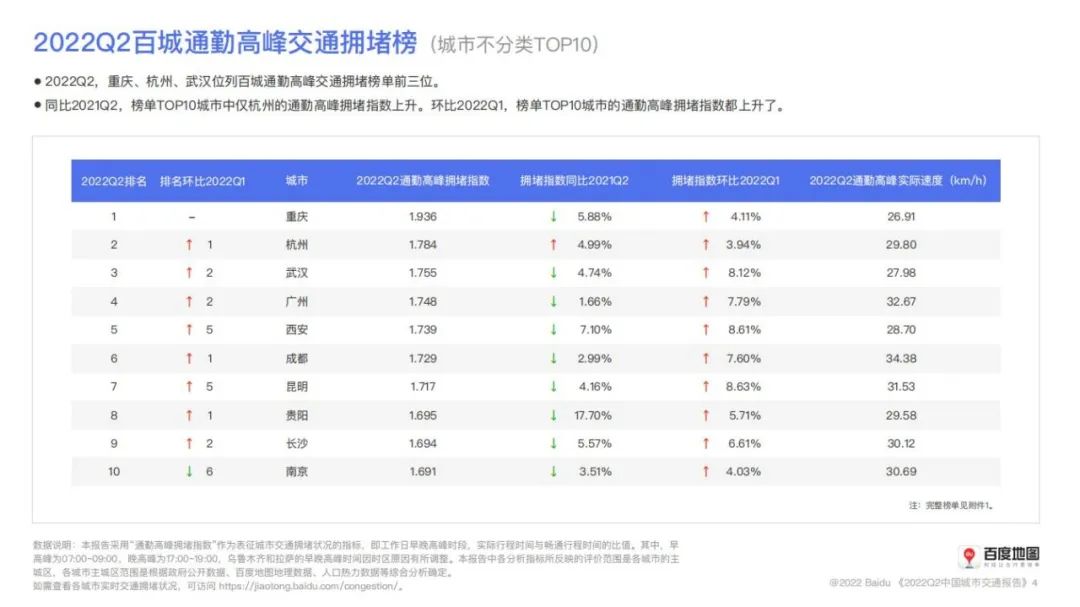Click speed value 30.12

pyautogui.click(x=901, y=444)
